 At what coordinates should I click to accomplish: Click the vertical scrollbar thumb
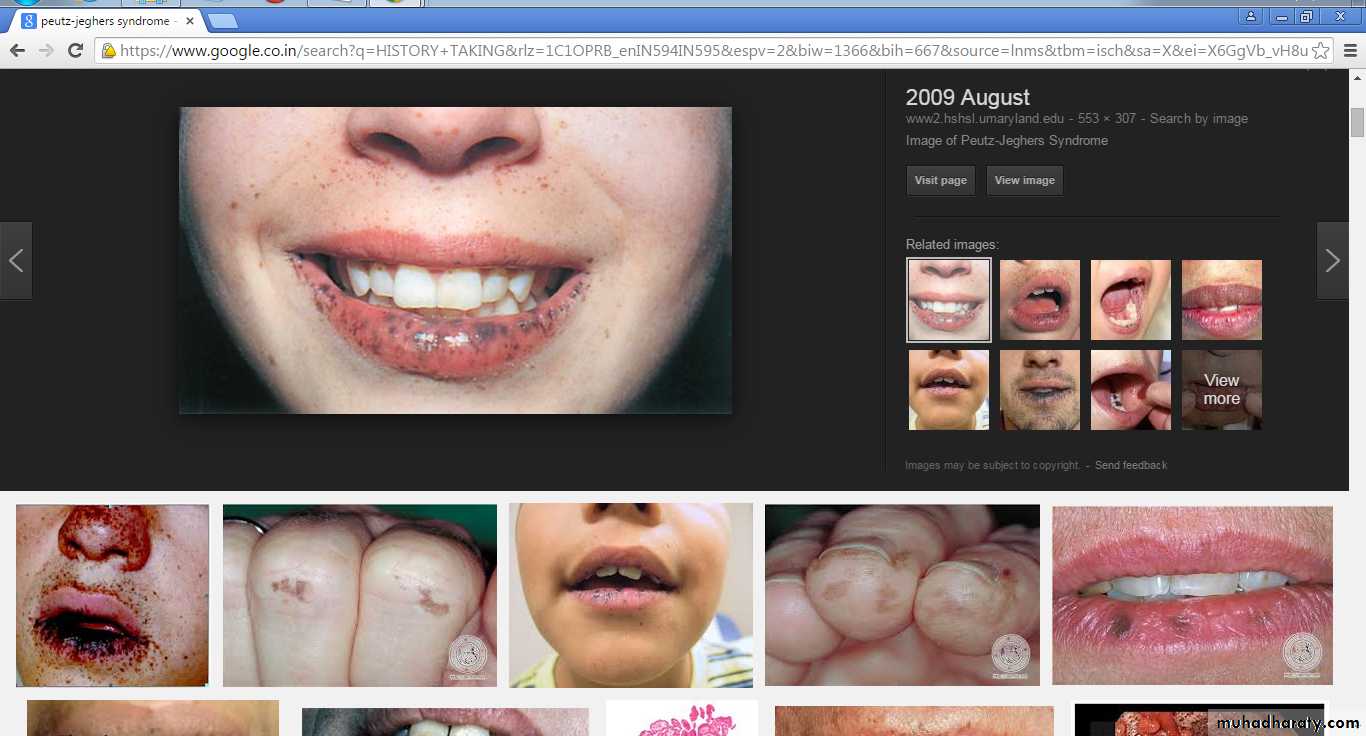click(x=1357, y=122)
